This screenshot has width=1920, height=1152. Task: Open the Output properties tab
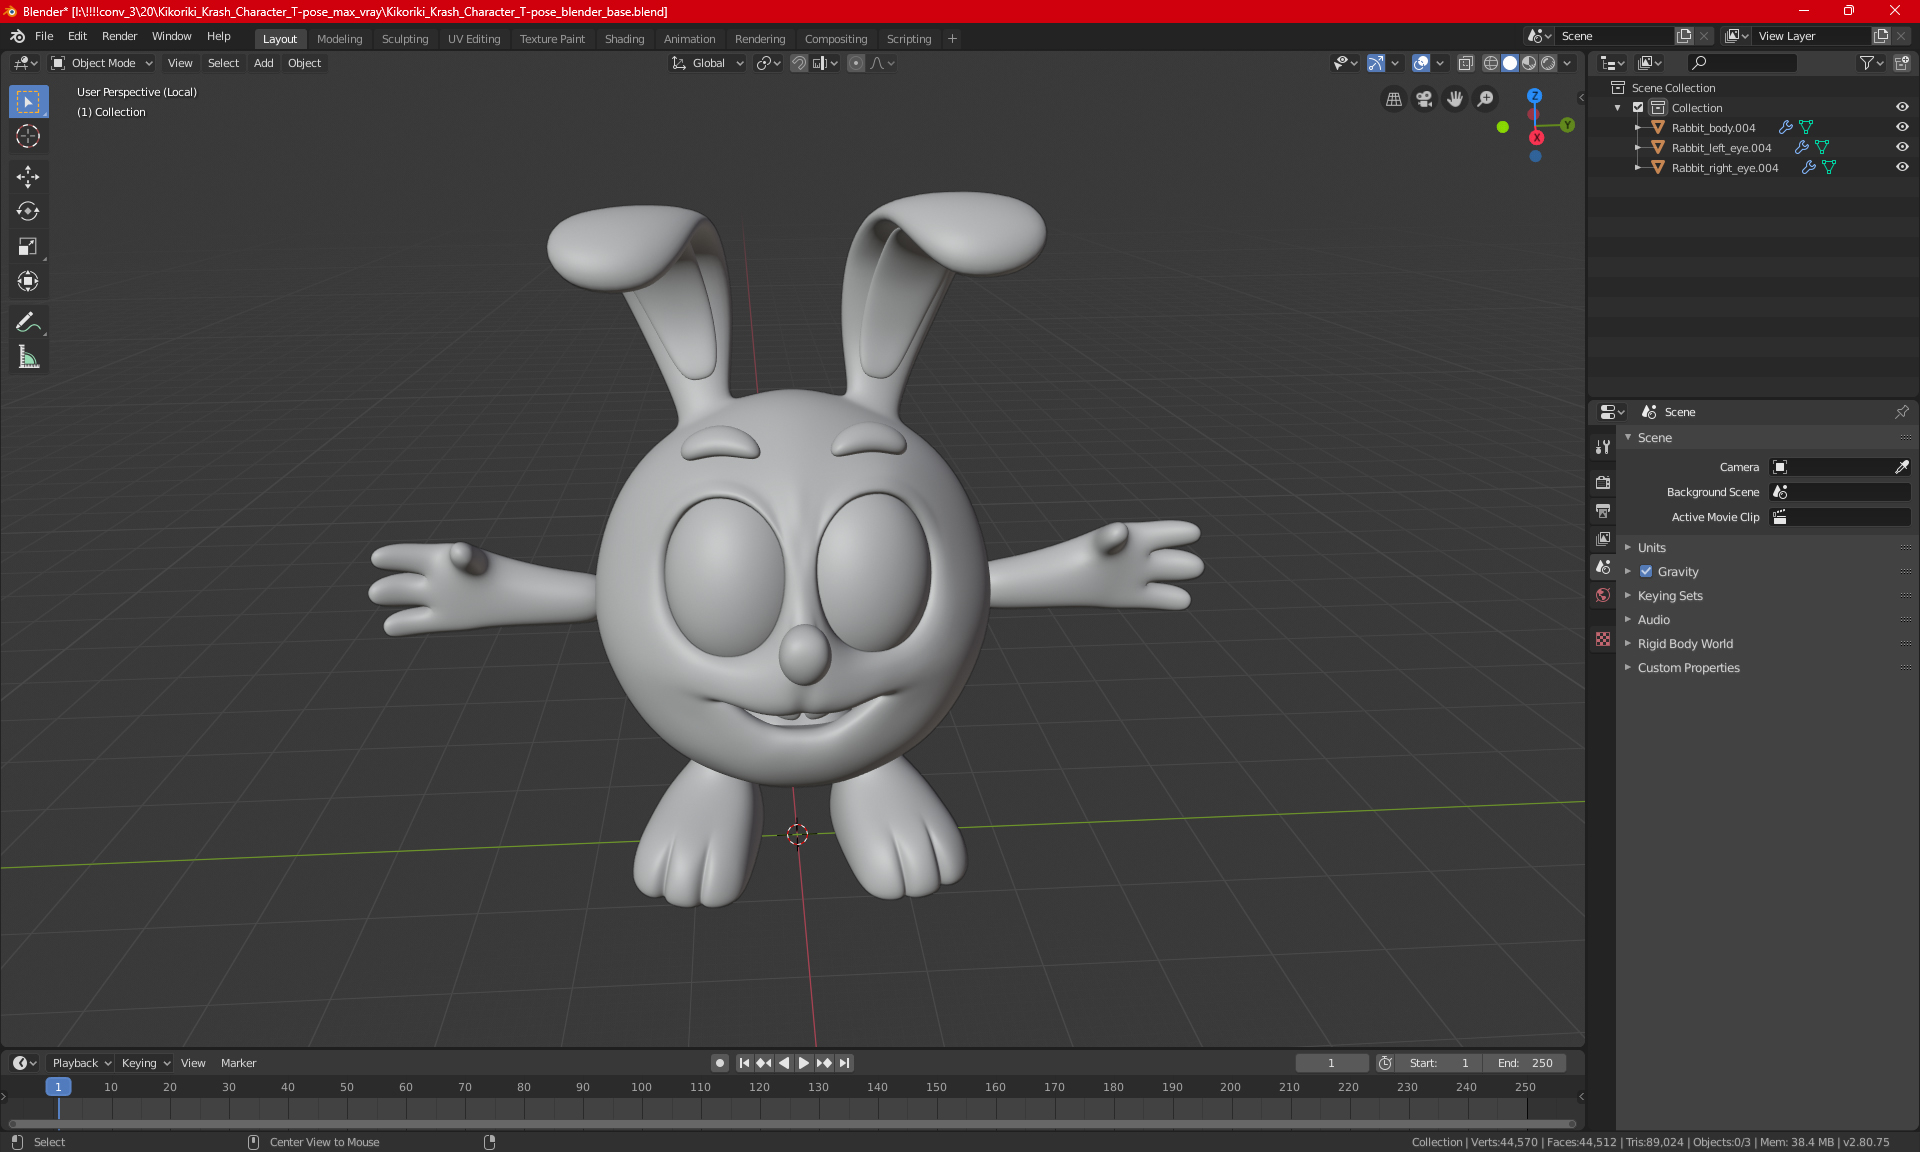[1603, 511]
